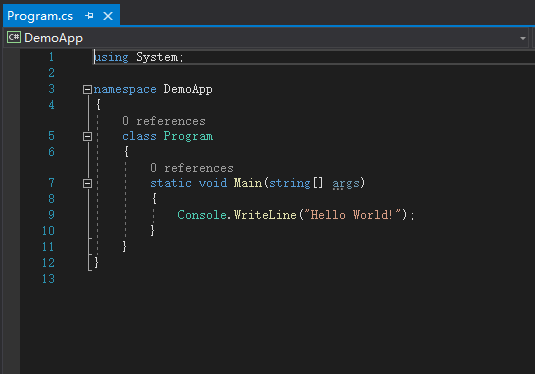This screenshot has width=535, height=374.
Task: Click 'WriteLine' on line 9
Action: 265,215
